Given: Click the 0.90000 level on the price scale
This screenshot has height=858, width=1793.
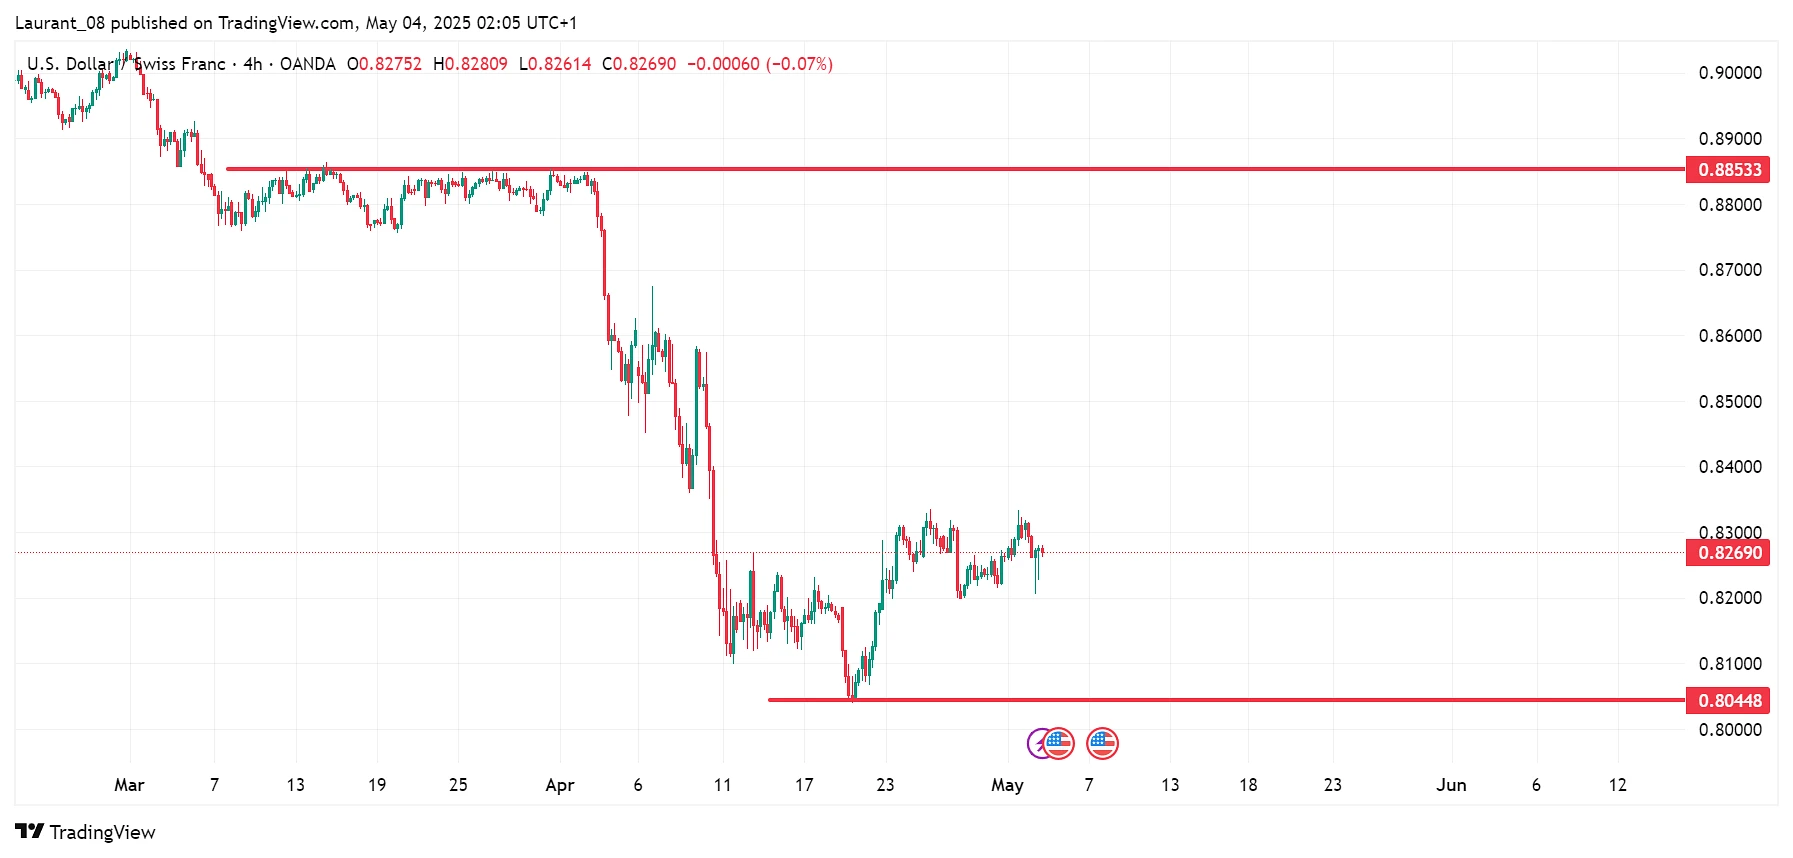Looking at the screenshot, I should pos(1730,73).
